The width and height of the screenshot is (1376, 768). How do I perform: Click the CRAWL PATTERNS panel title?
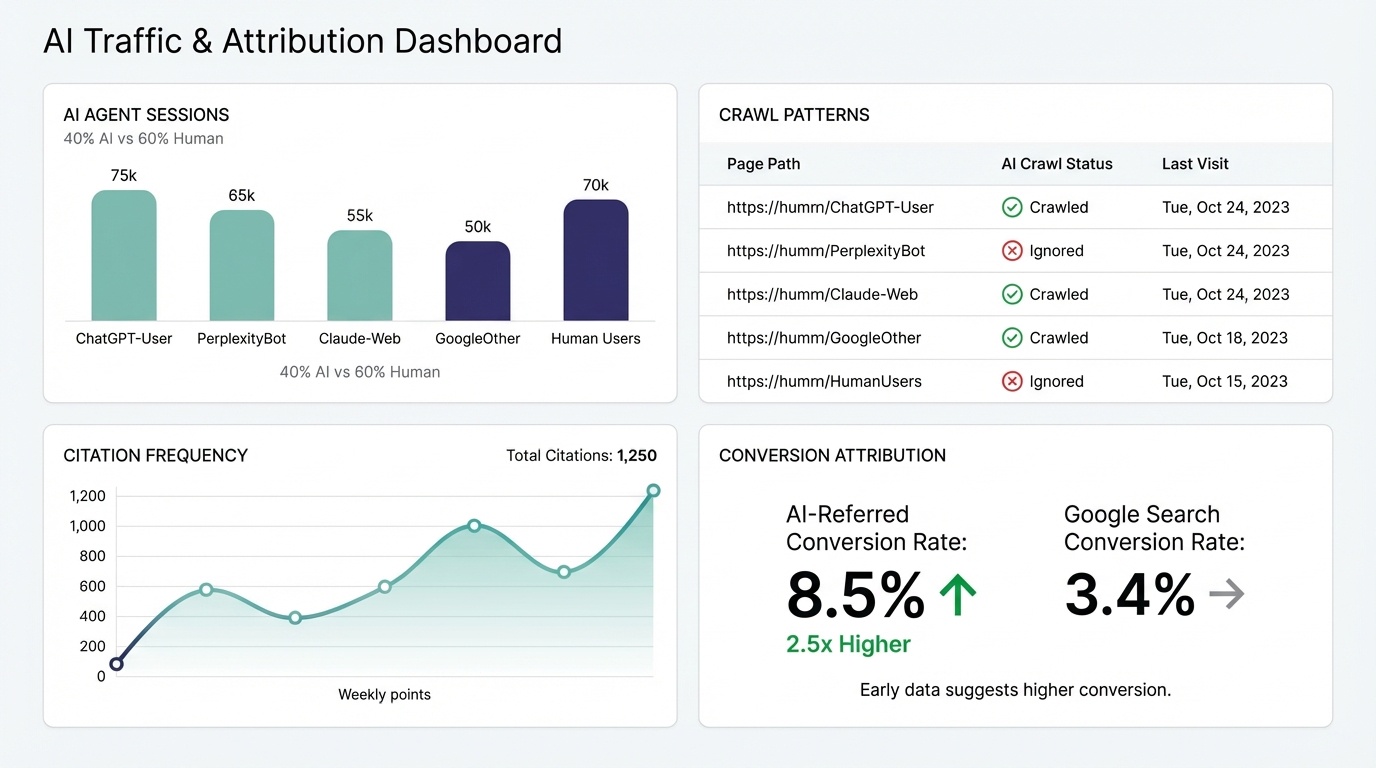(x=794, y=115)
